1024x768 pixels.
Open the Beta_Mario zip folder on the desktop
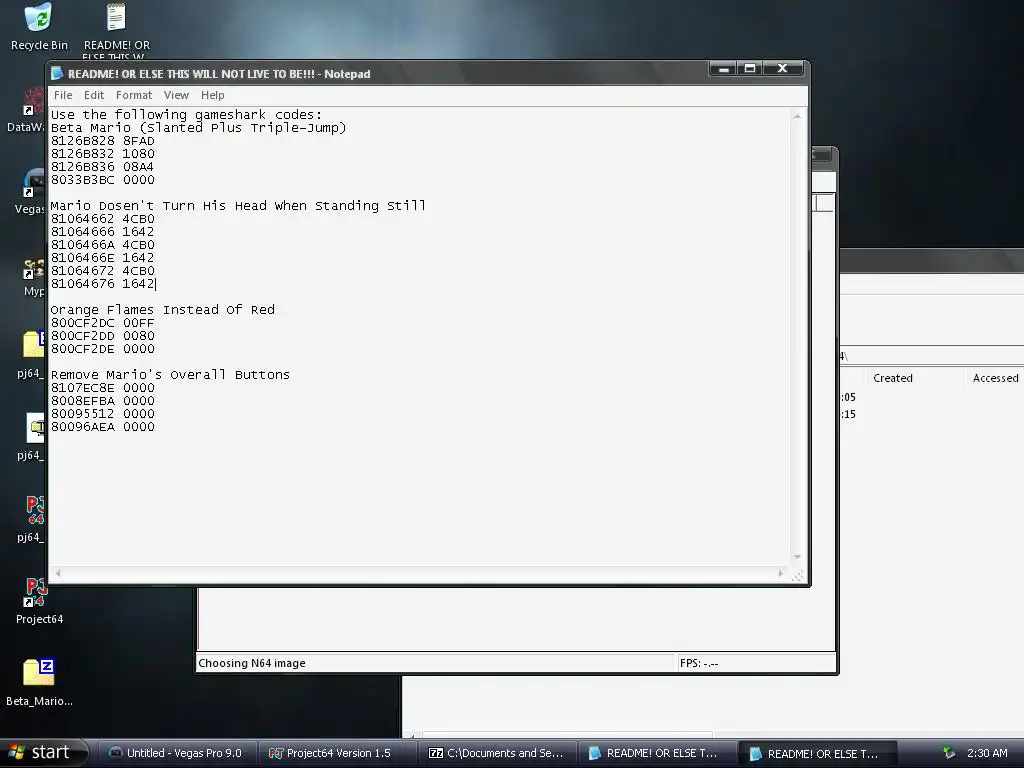(x=39, y=682)
